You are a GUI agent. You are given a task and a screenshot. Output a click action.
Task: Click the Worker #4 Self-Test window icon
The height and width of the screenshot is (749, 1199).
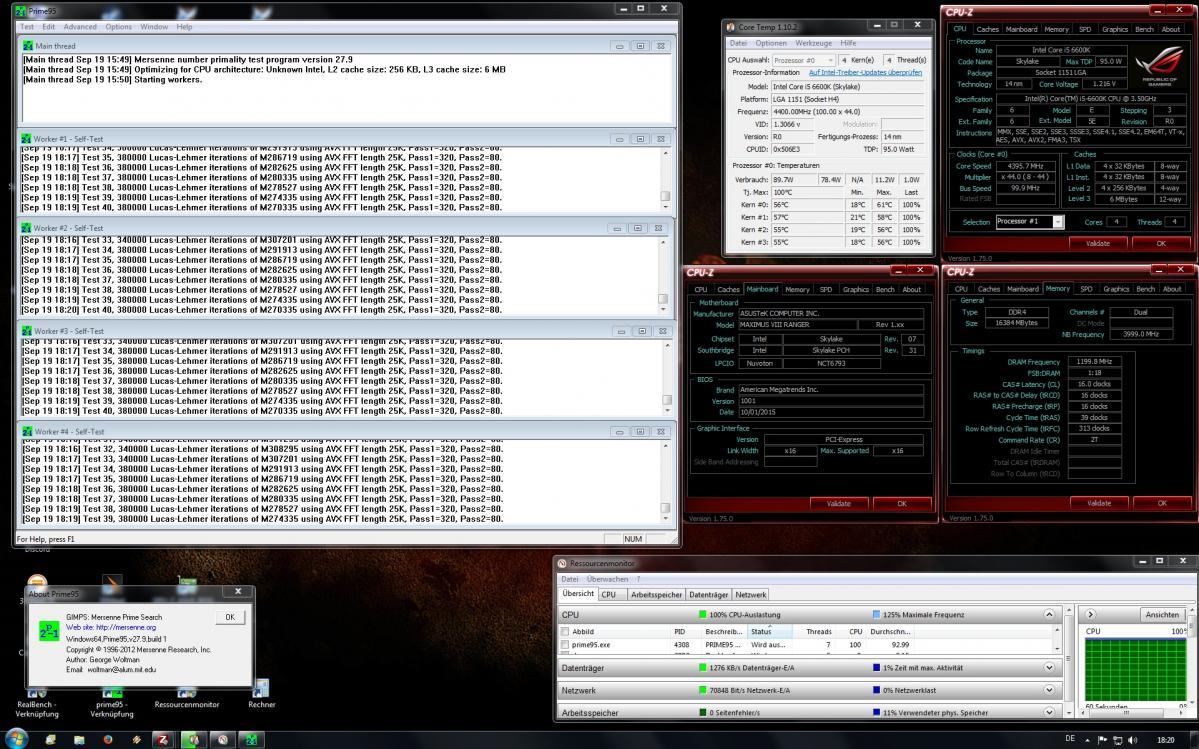[x=27, y=431]
